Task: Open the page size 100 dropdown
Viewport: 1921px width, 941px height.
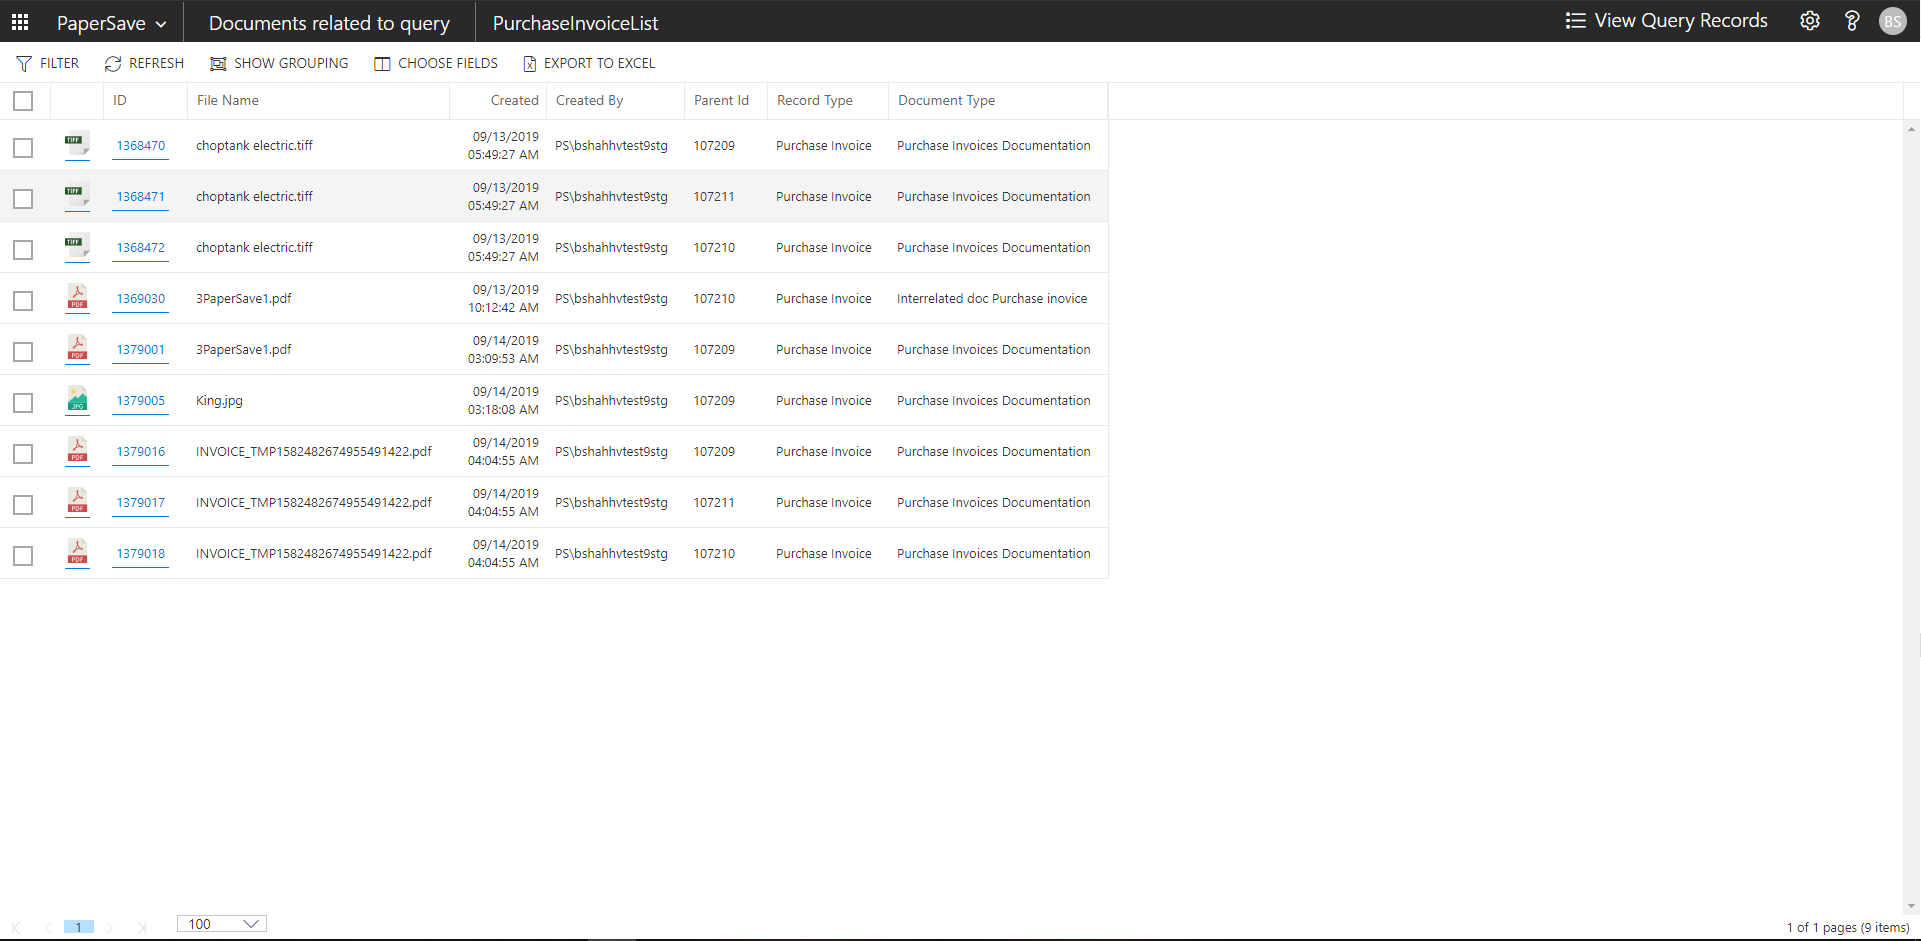Action: tap(222, 924)
